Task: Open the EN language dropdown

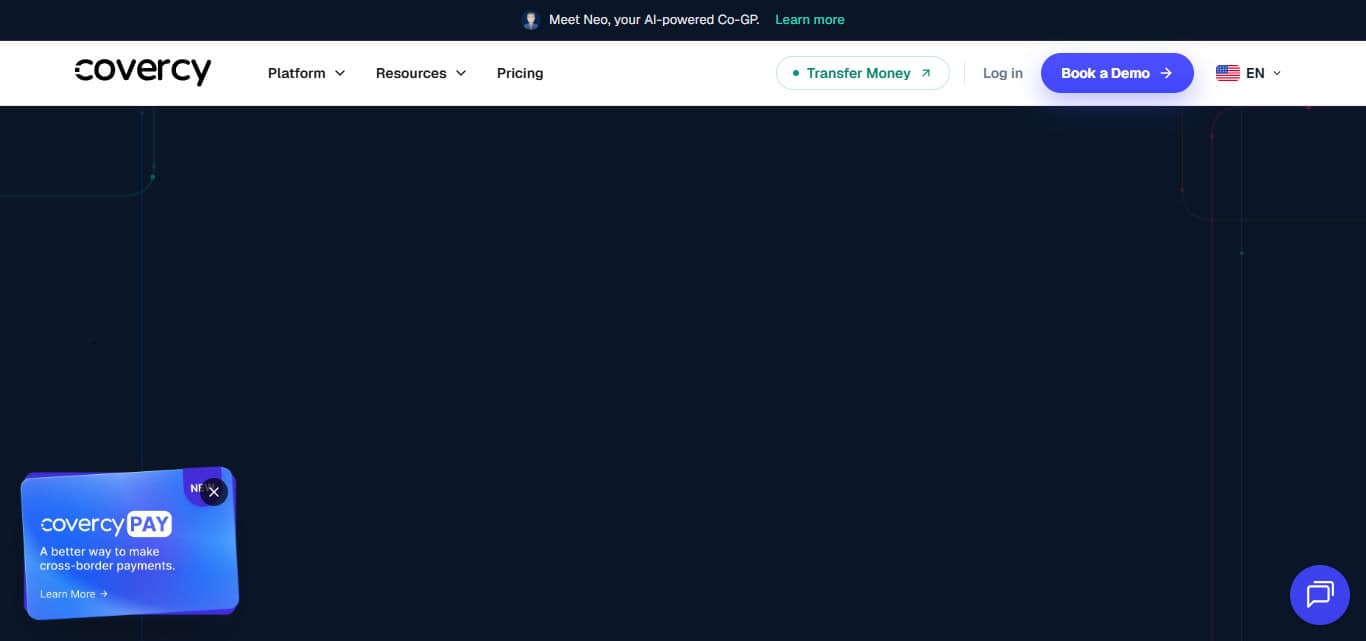Action: 1248,73
